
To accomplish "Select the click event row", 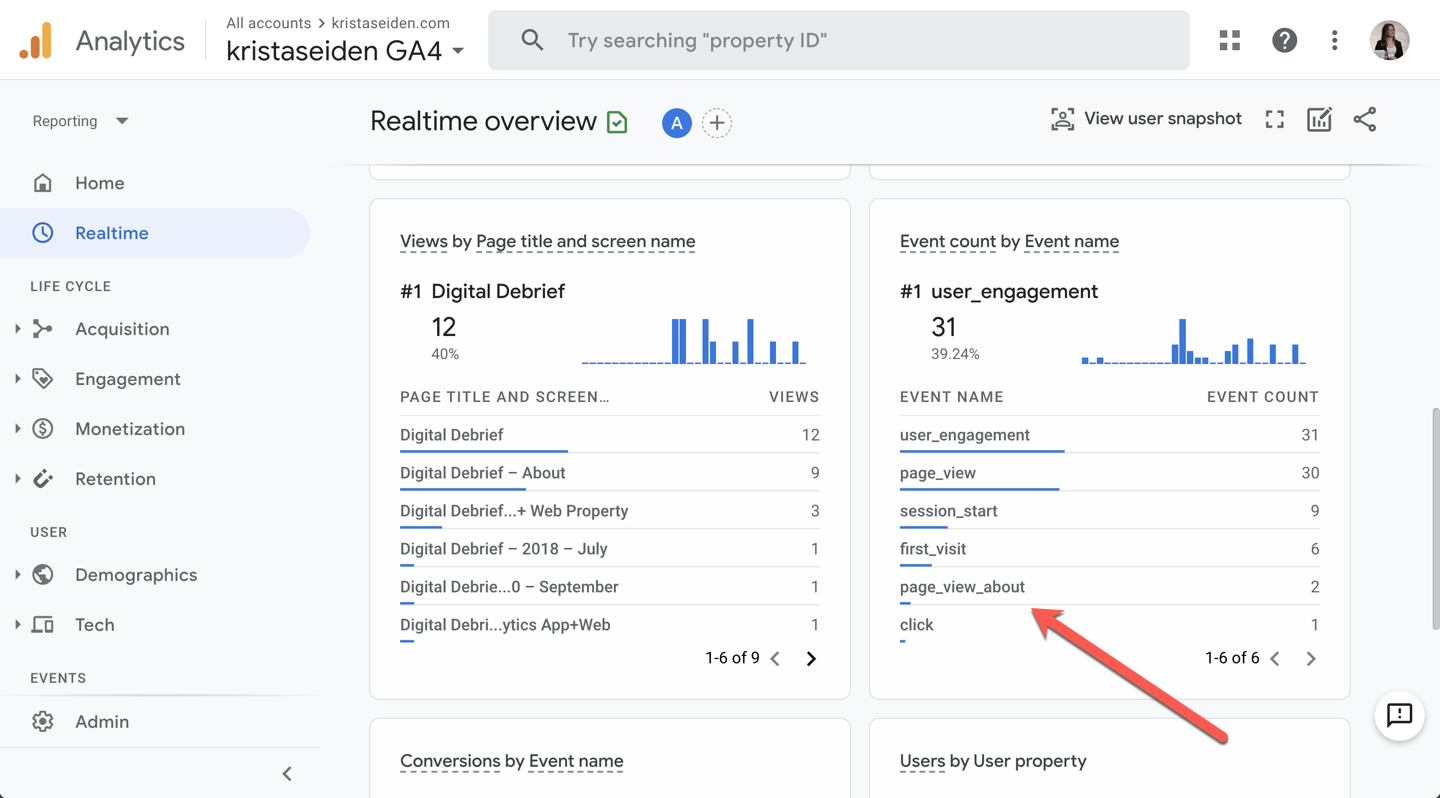I will pos(1110,625).
